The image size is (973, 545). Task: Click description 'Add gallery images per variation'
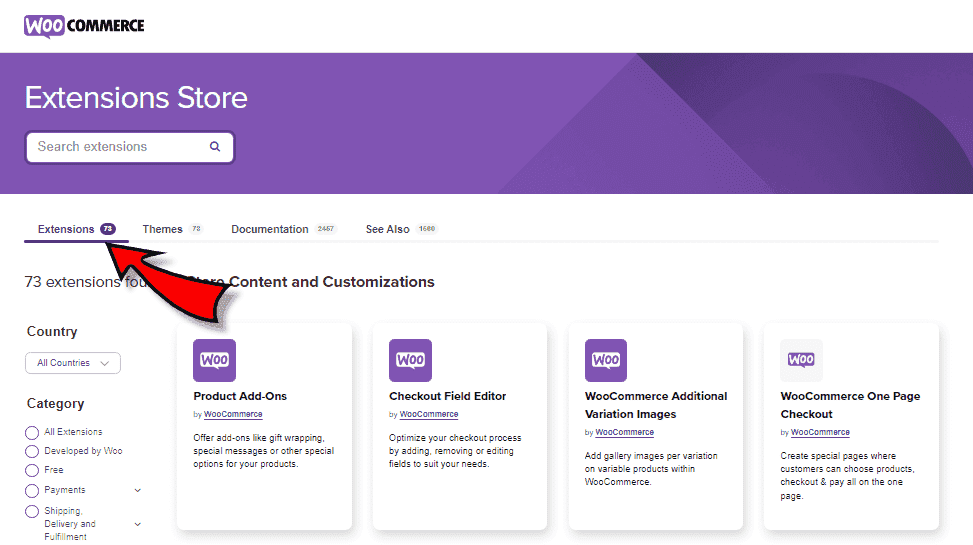click(x=651, y=469)
